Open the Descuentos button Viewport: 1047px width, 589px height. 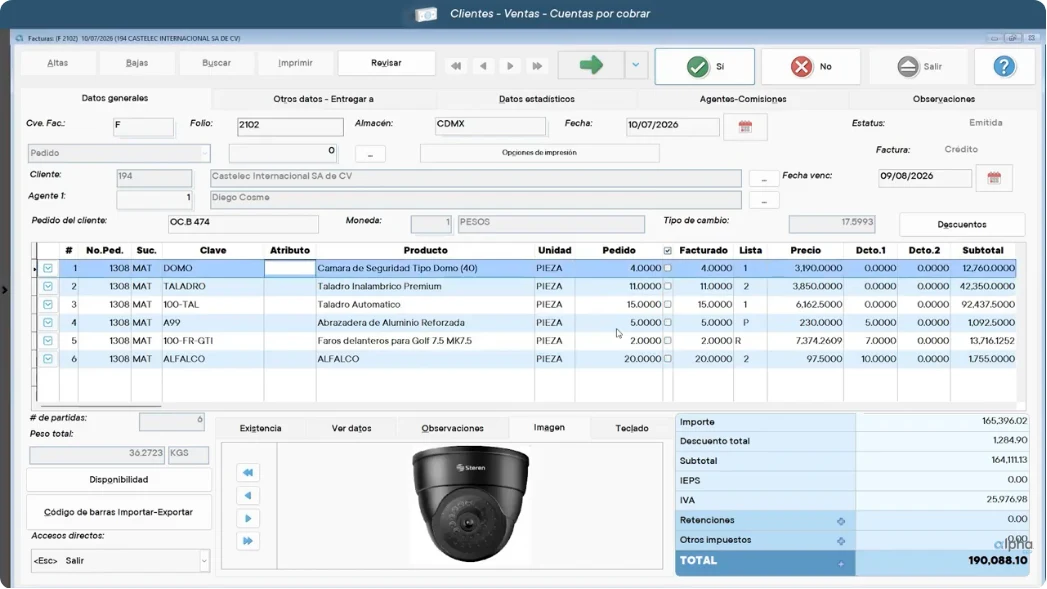pos(962,224)
